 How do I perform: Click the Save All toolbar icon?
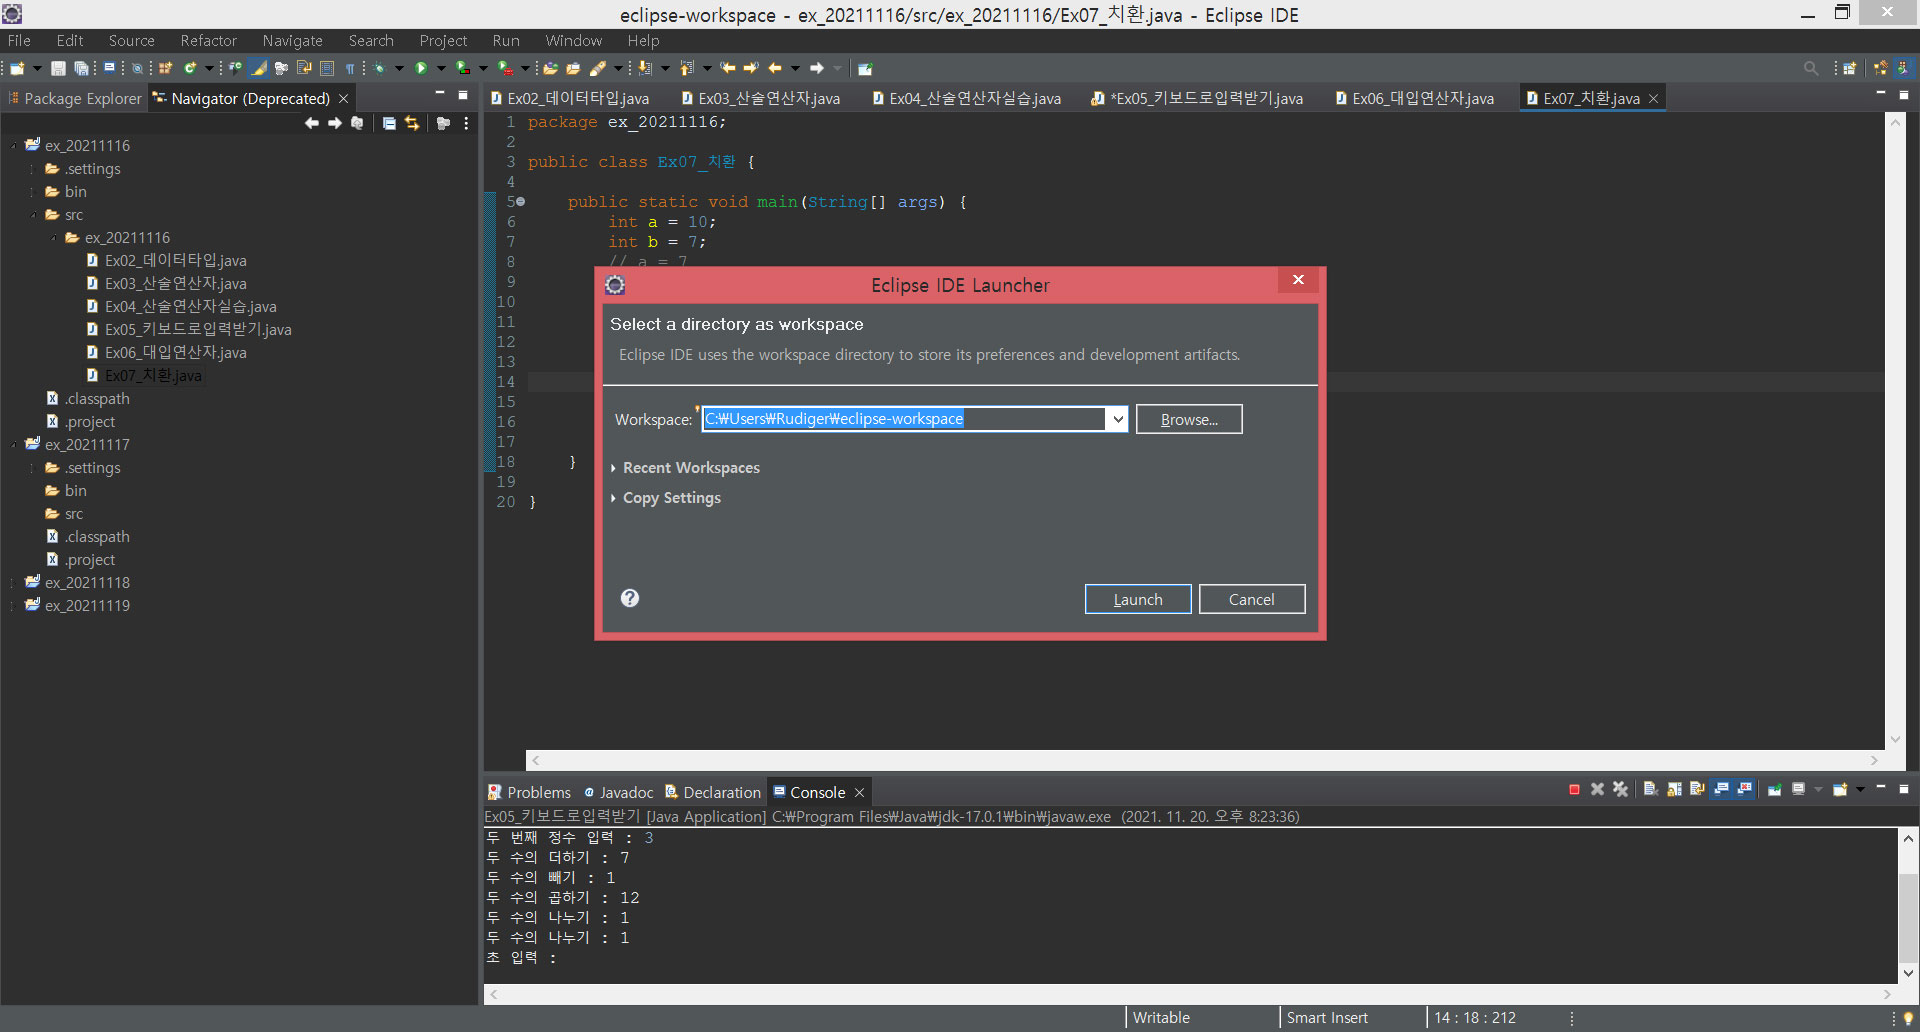tap(81, 68)
